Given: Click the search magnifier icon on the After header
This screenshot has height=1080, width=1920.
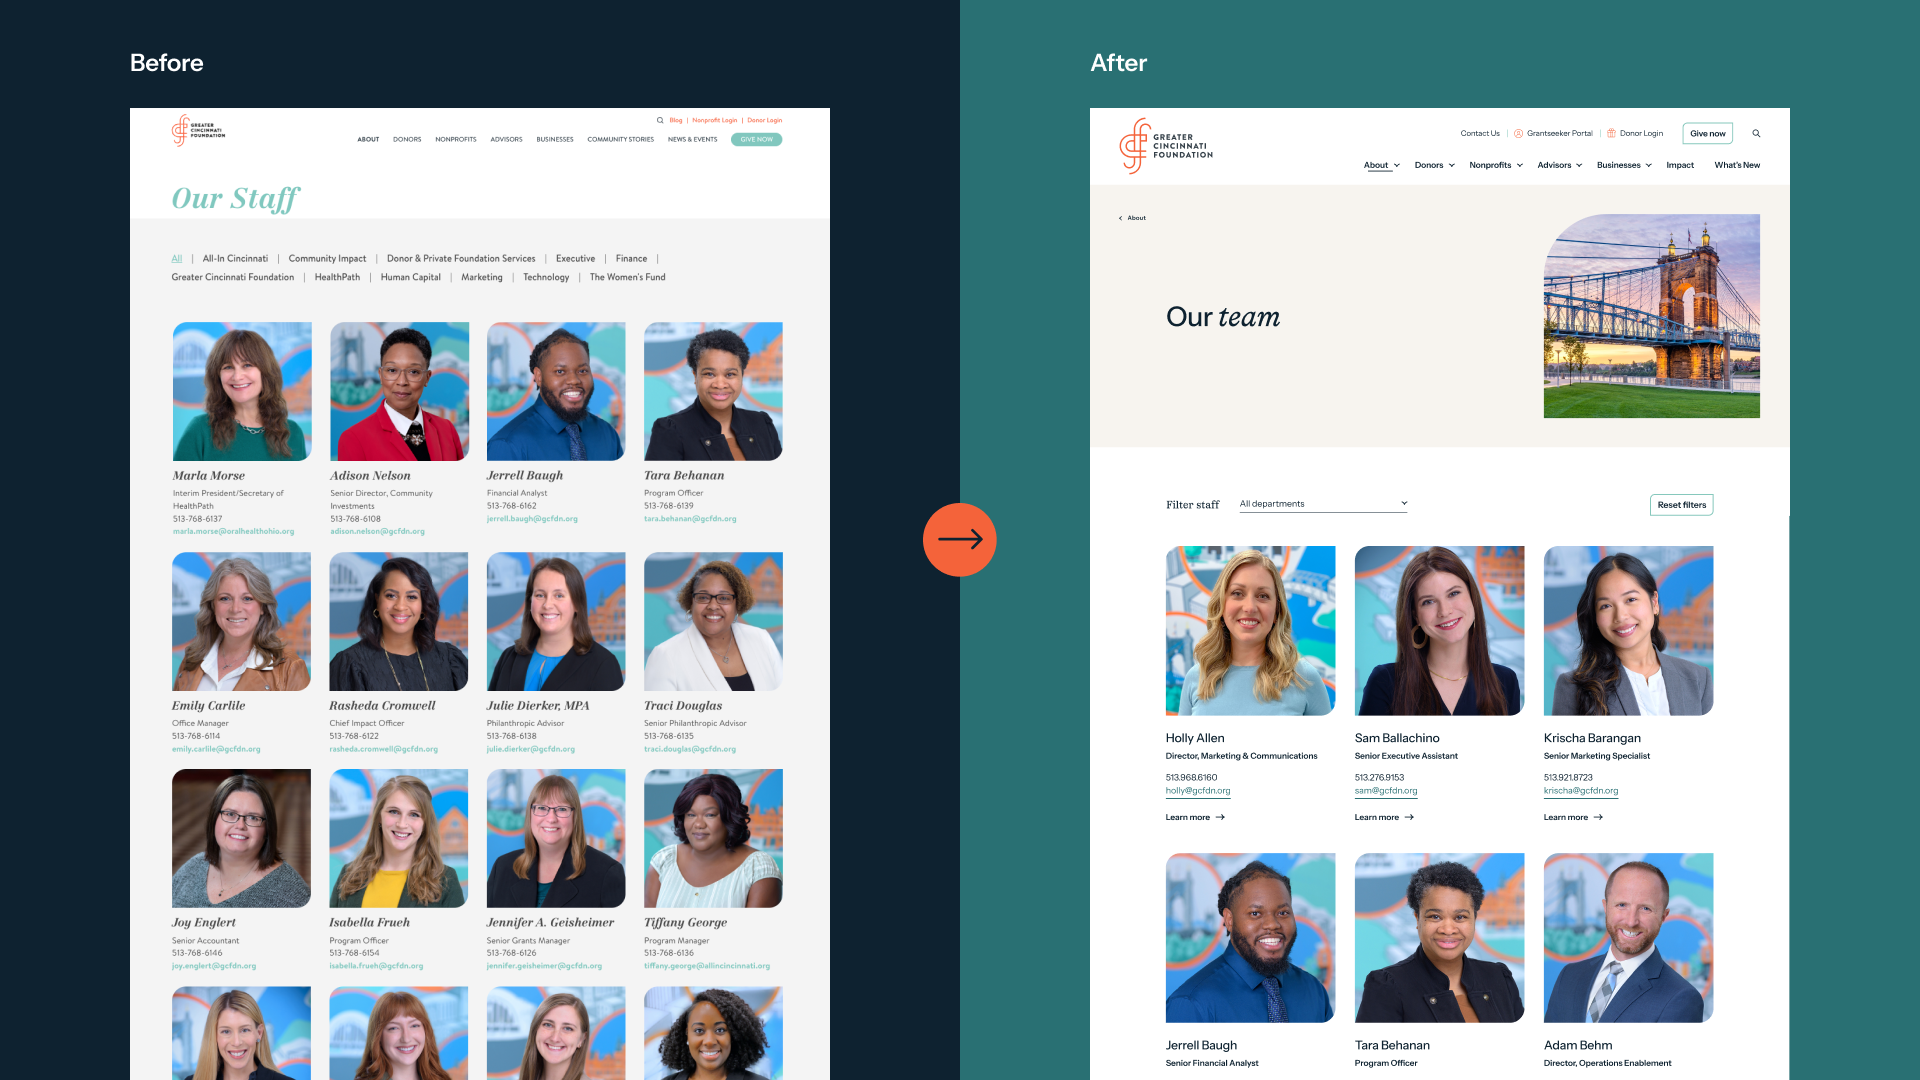Looking at the screenshot, I should tap(1756, 133).
